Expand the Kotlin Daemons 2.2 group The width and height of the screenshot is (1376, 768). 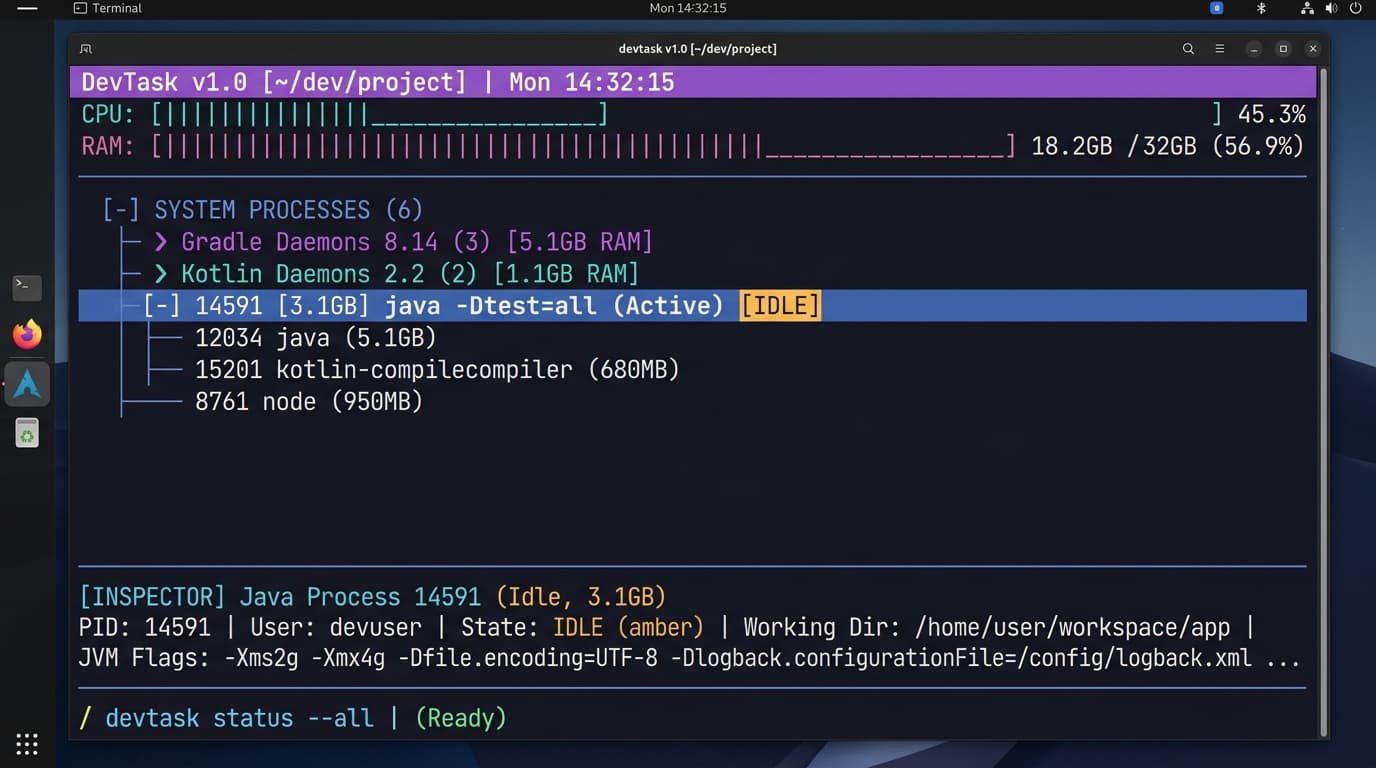click(161, 274)
